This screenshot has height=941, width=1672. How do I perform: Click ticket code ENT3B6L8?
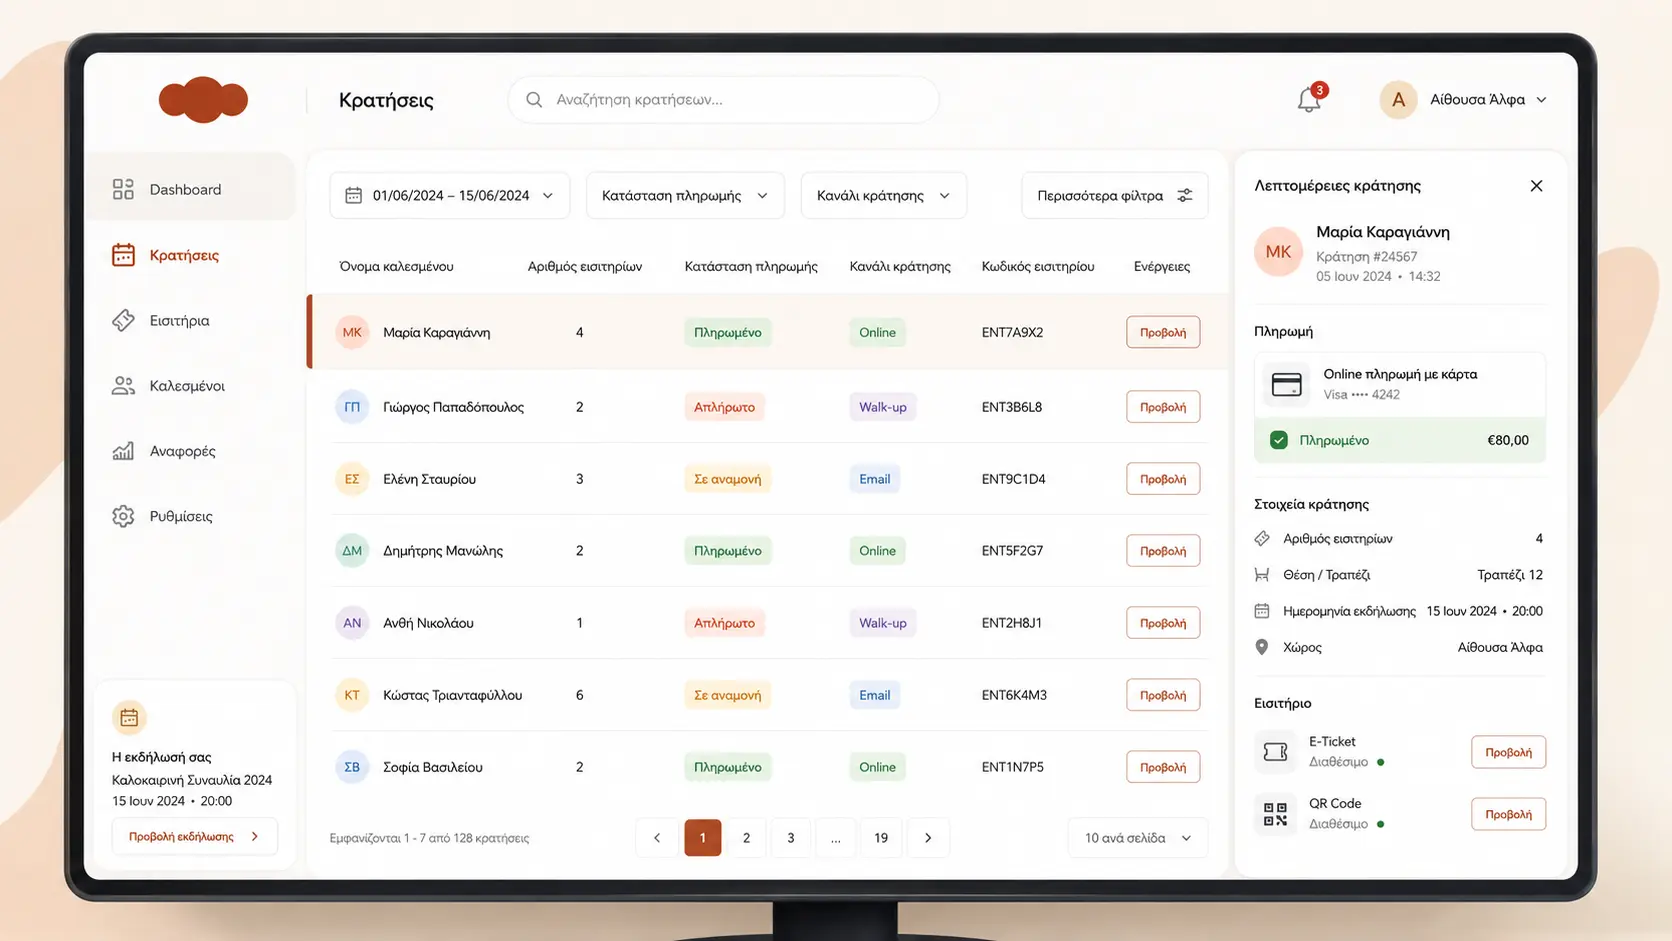[x=1012, y=407]
